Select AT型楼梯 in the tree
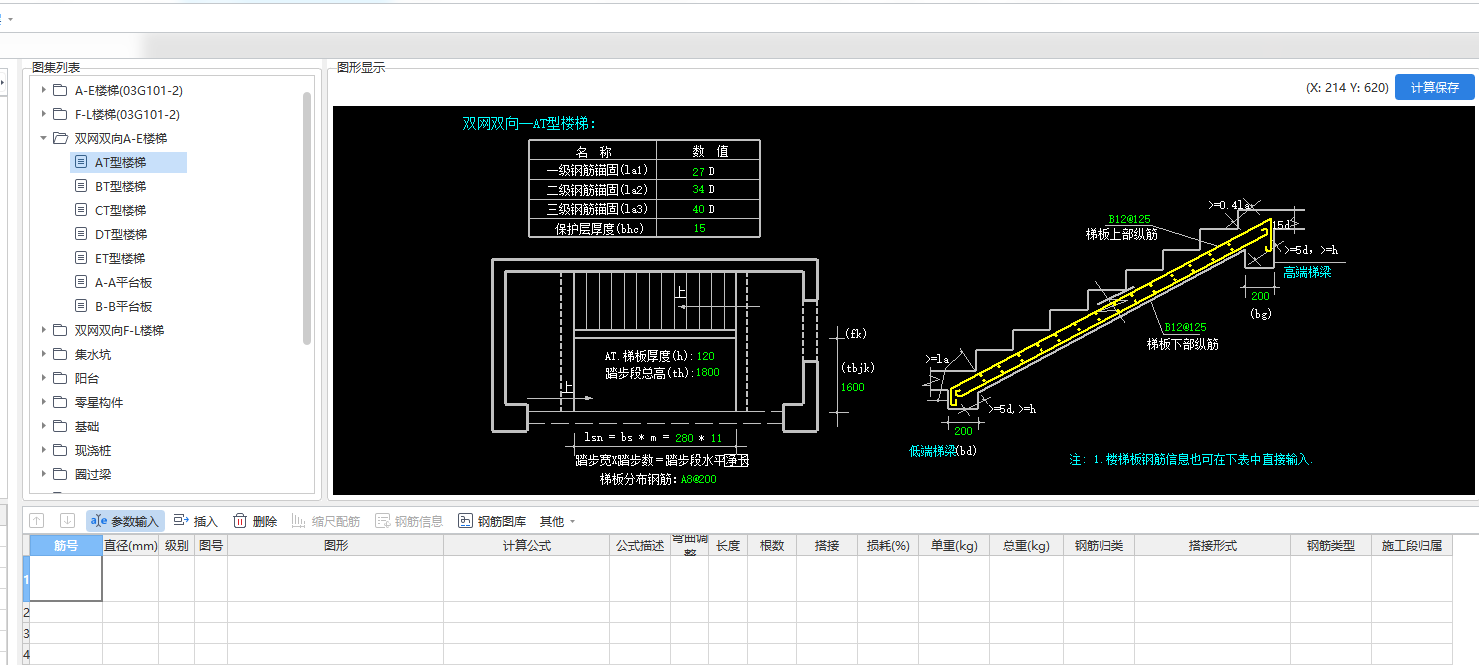 point(121,162)
